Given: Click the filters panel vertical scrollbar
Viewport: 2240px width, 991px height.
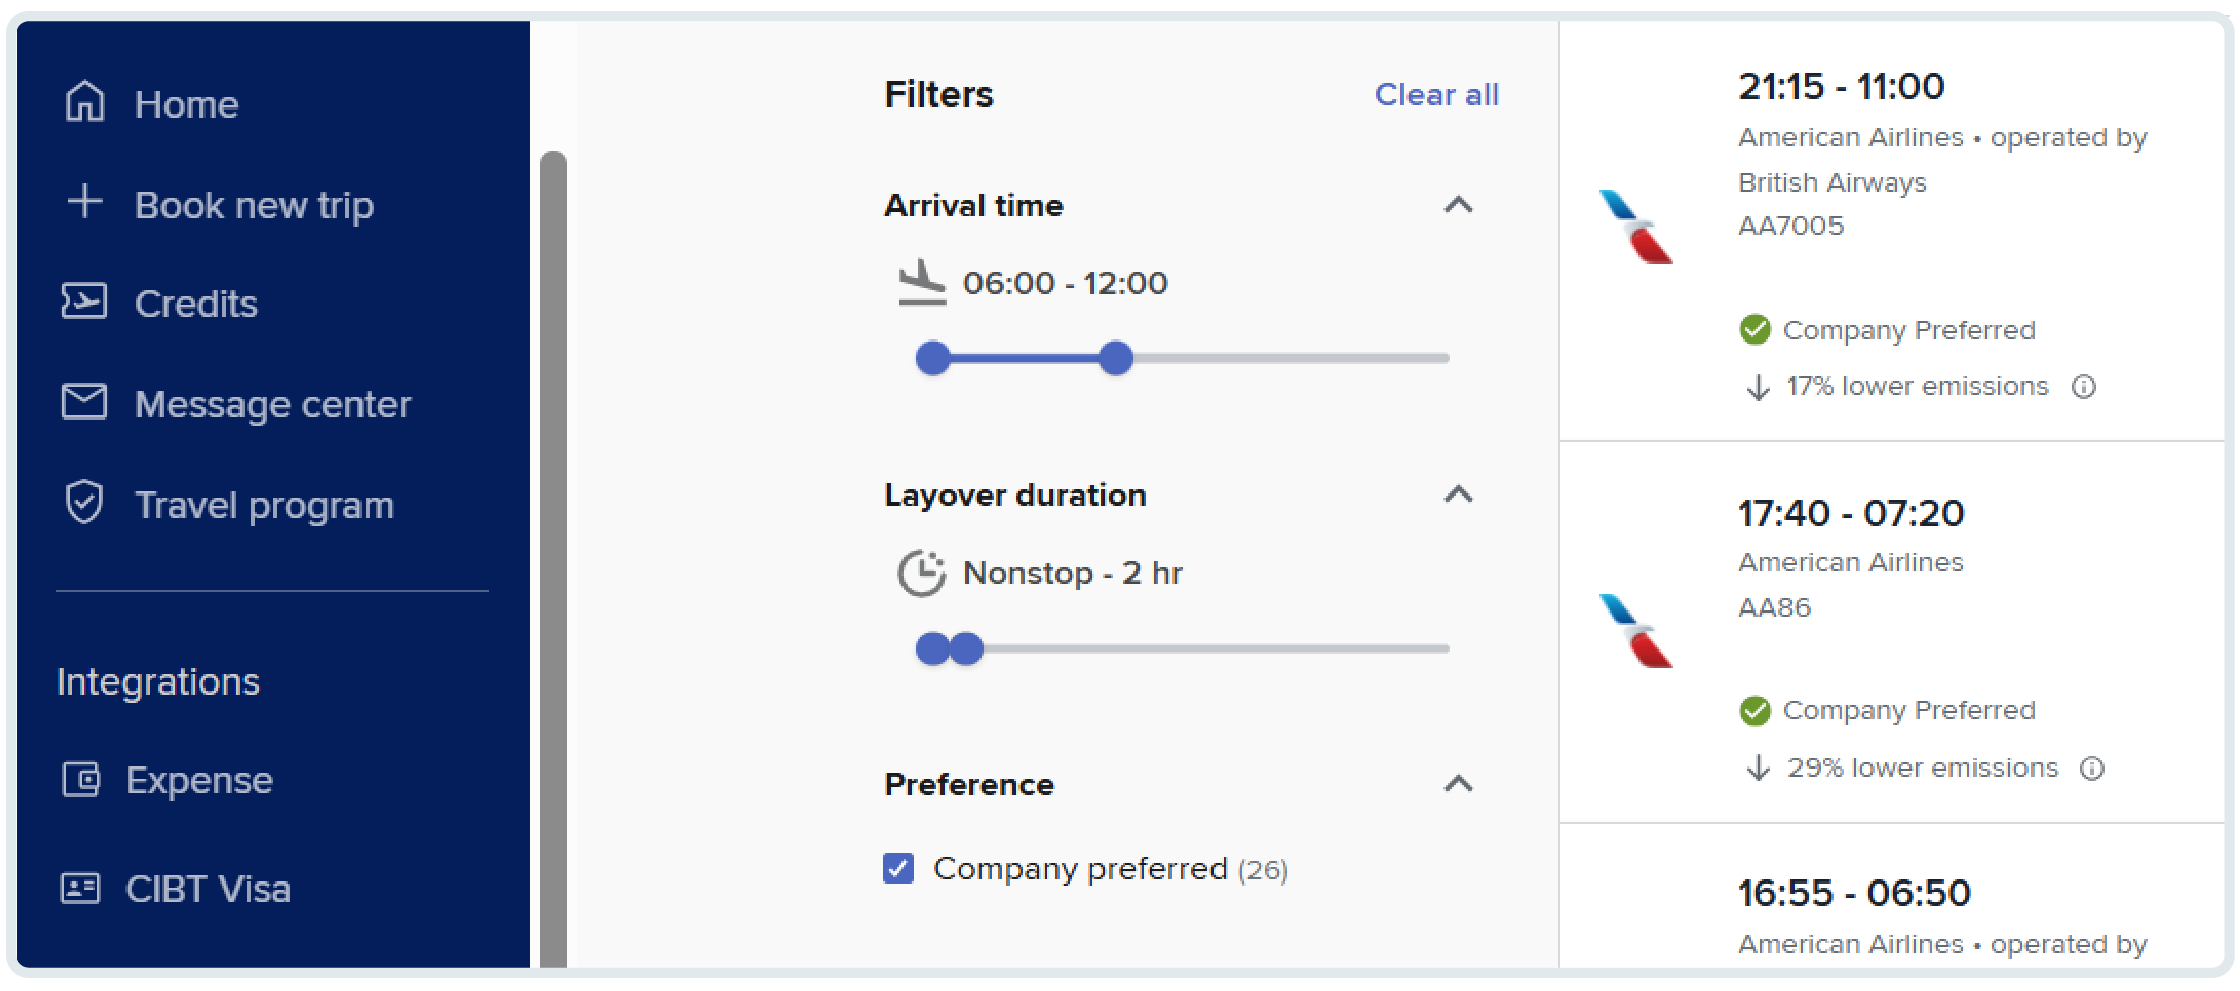Looking at the screenshot, I should (553, 558).
